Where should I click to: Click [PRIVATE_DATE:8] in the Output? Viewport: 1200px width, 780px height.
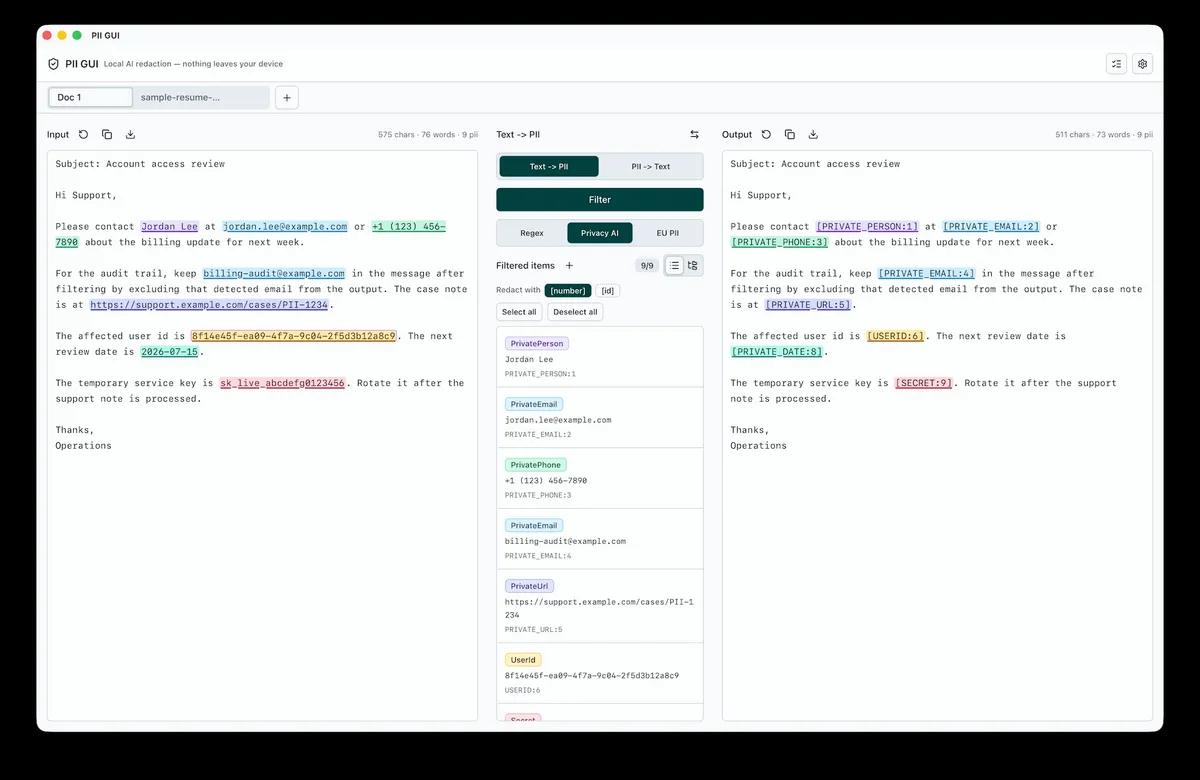(777, 352)
